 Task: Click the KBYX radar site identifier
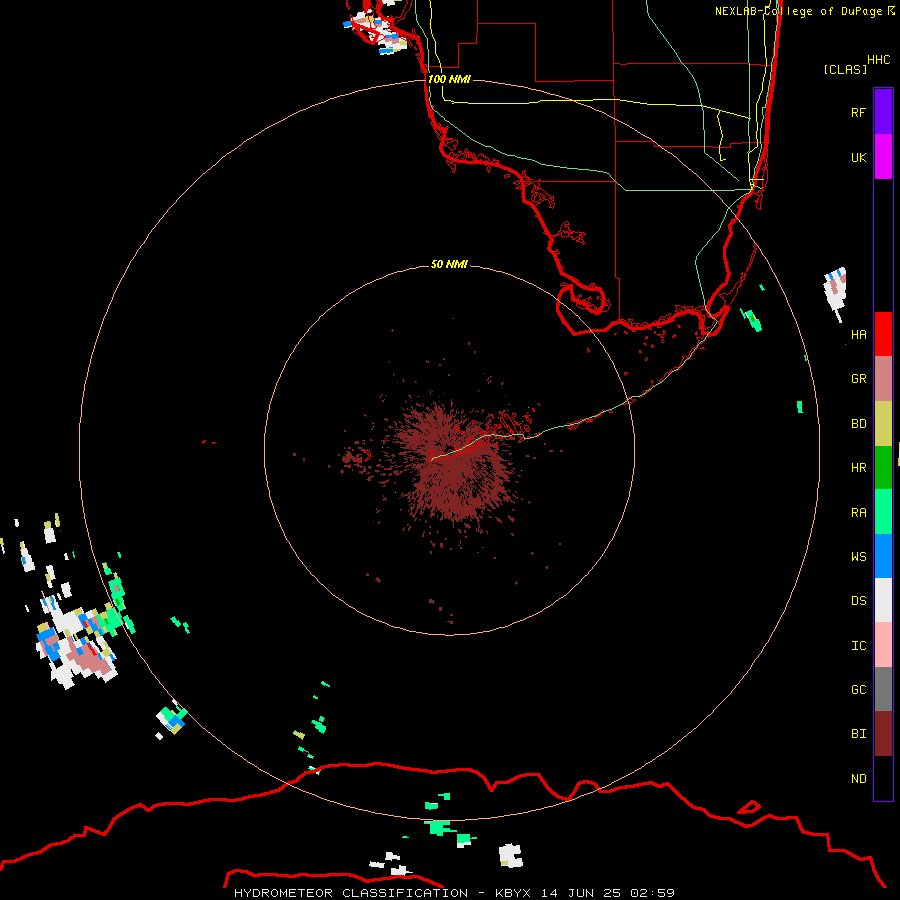coord(513,893)
